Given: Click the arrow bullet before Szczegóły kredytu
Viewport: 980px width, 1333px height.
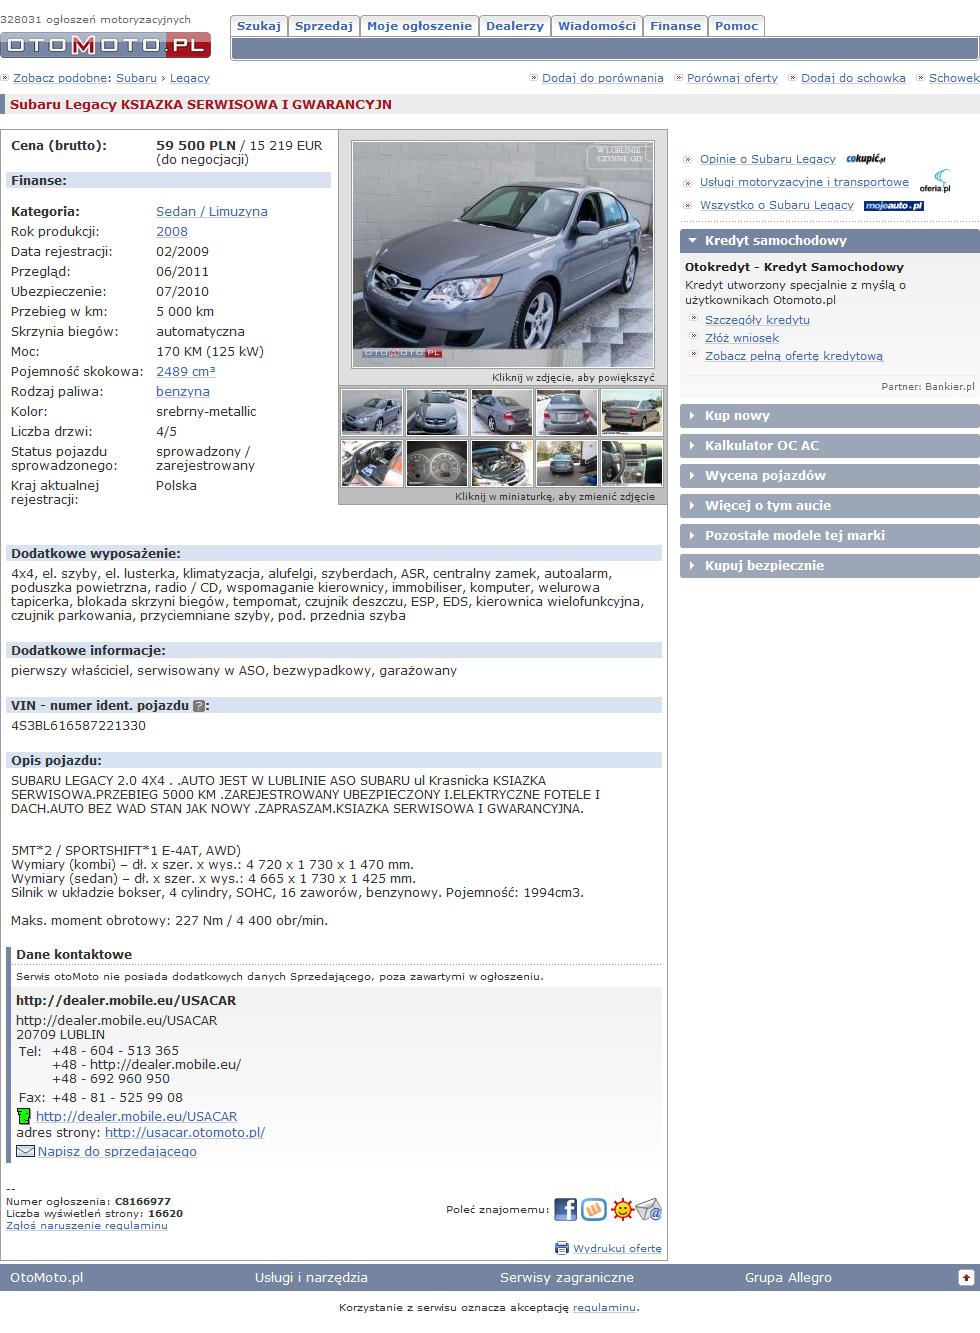Looking at the screenshot, I should click(695, 320).
